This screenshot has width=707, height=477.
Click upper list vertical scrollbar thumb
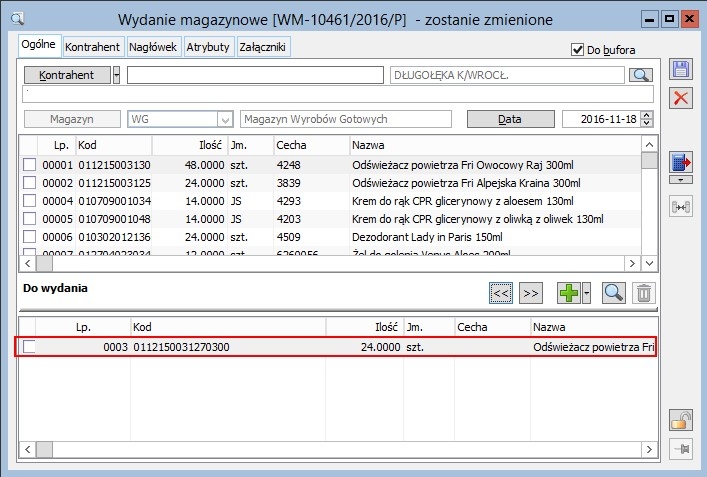pyautogui.click(x=649, y=161)
